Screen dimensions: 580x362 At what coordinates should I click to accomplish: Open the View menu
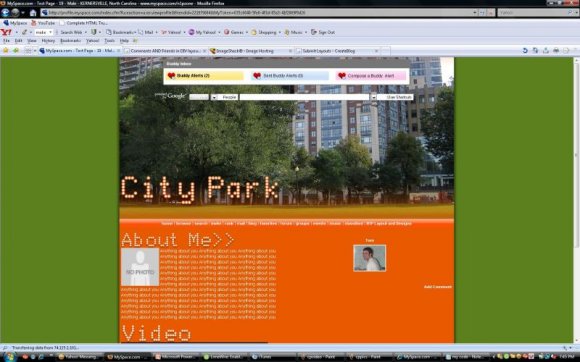tap(32, 41)
